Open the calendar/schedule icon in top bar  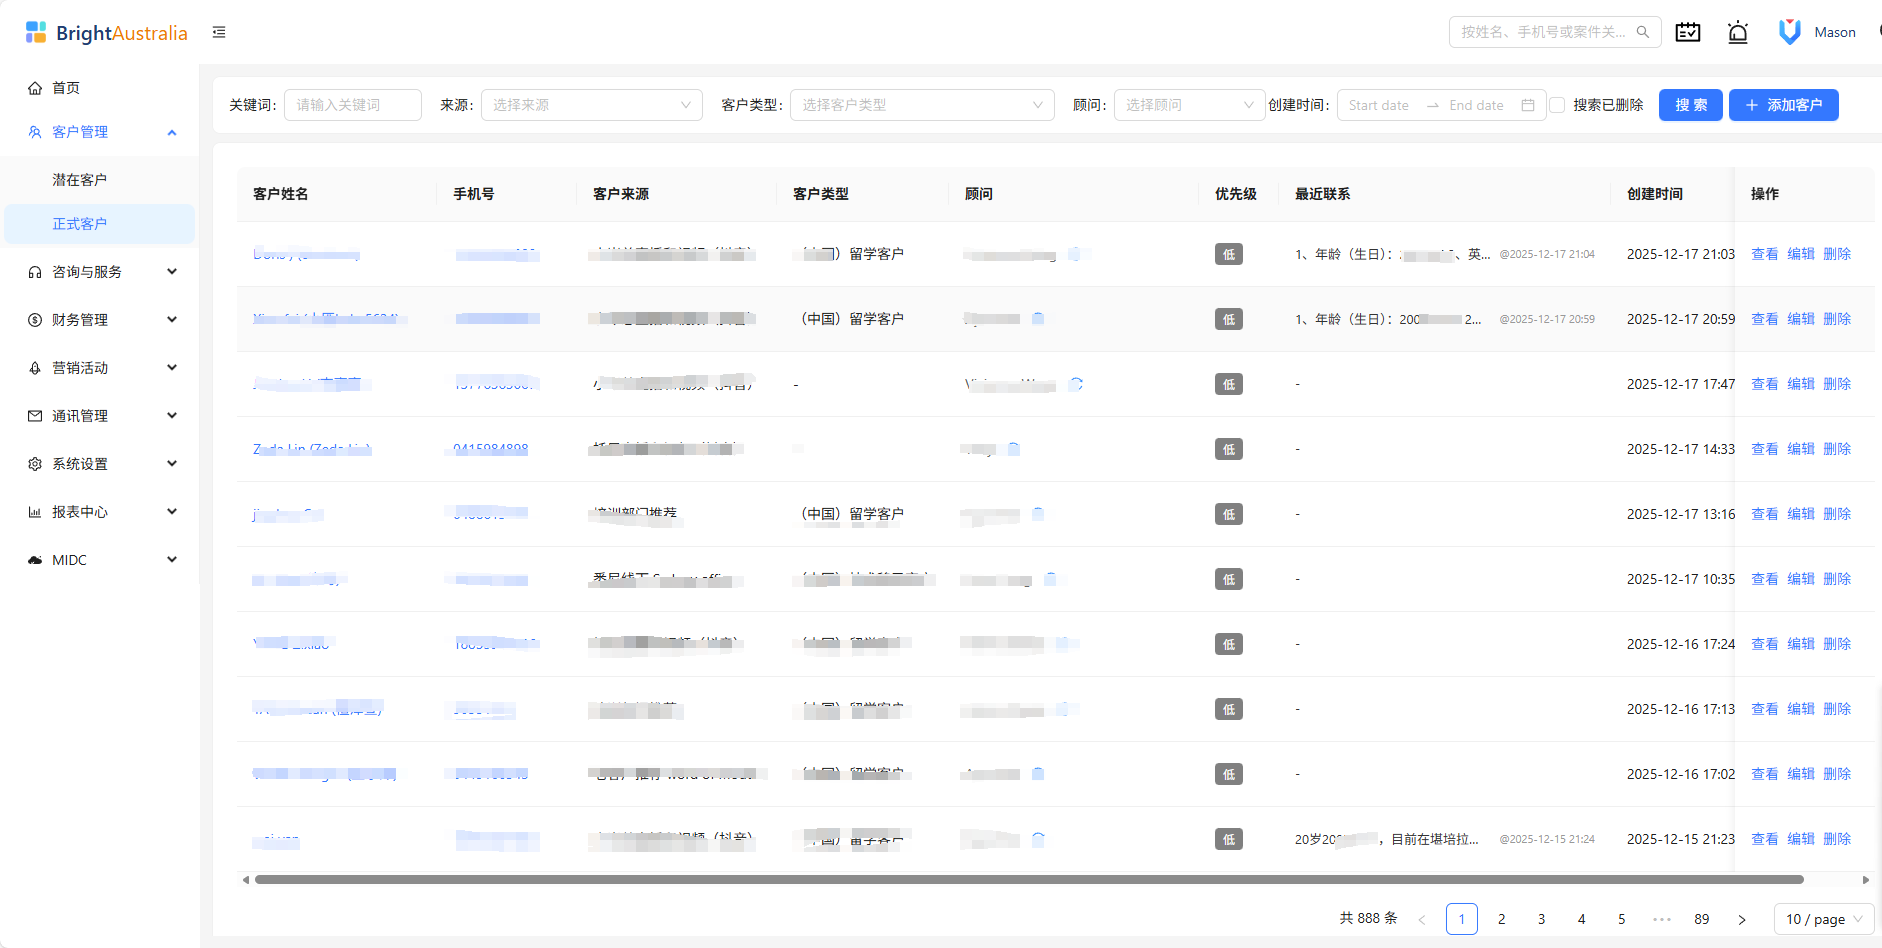point(1688,31)
